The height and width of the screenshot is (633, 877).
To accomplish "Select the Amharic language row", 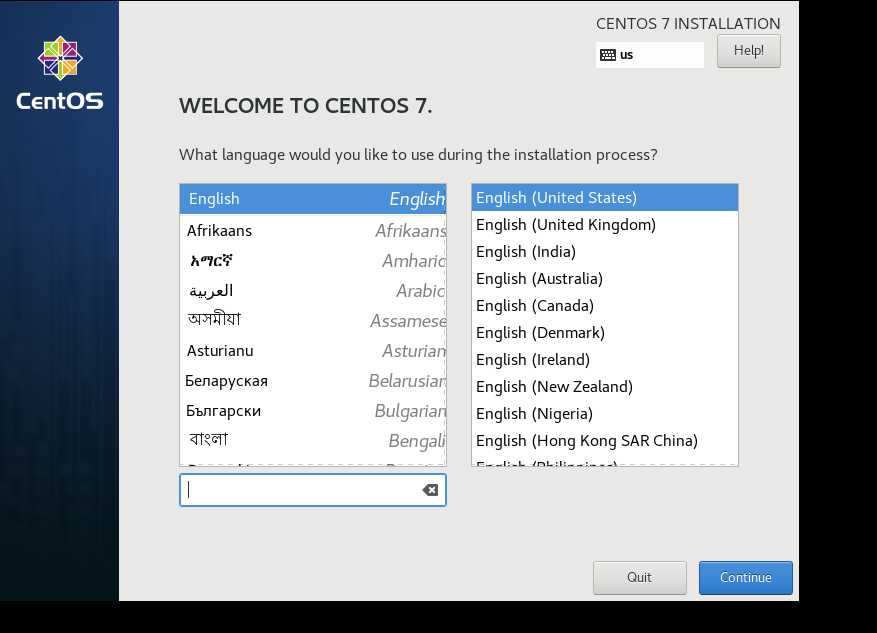I will pyautogui.click(x=313, y=261).
